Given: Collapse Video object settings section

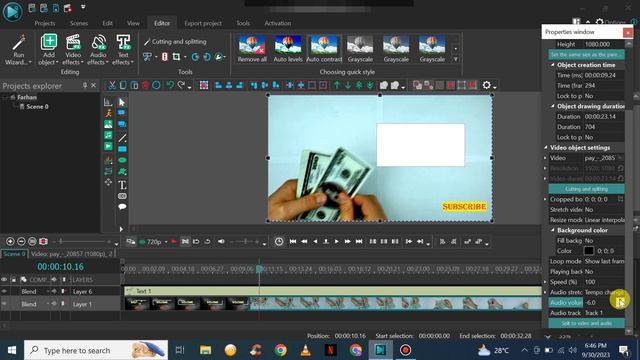Looking at the screenshot, I should coord(546,147).
